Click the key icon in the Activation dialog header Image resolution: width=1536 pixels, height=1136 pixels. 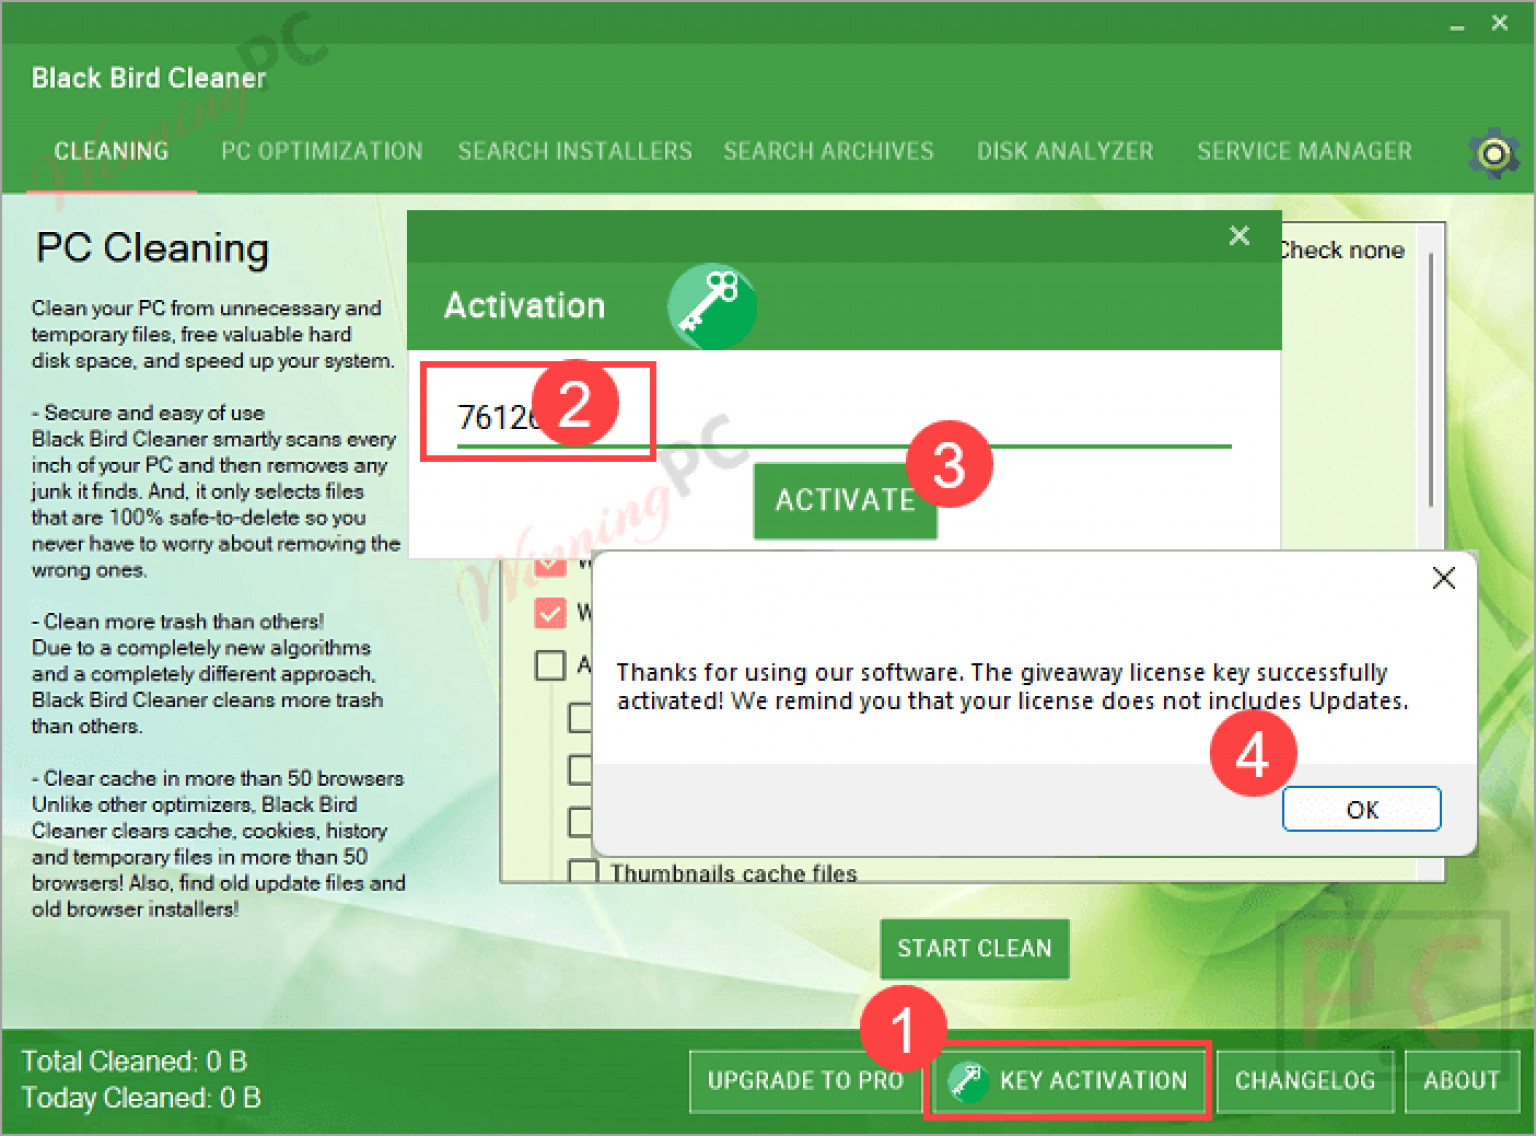pyautogui.click(x=712, y=306)
